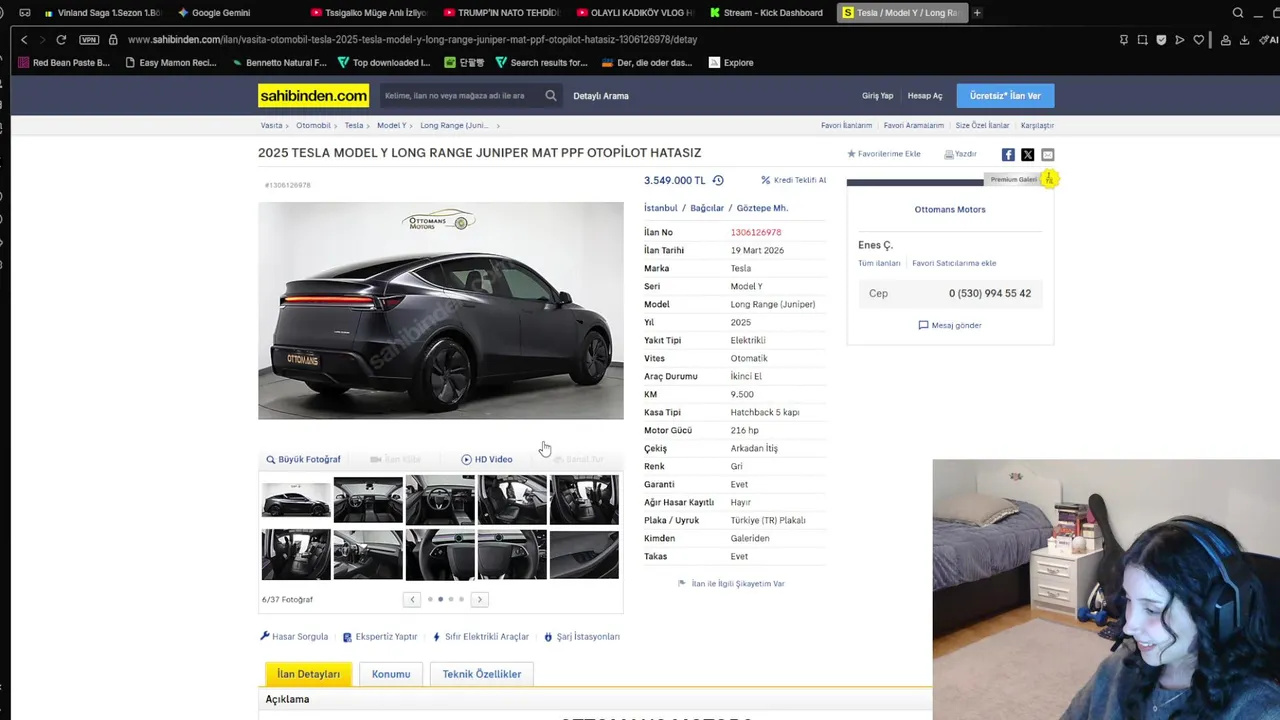Go to previous gallery thumbnail page arrow
The image size is (1280, 720).
coord(412,600)
